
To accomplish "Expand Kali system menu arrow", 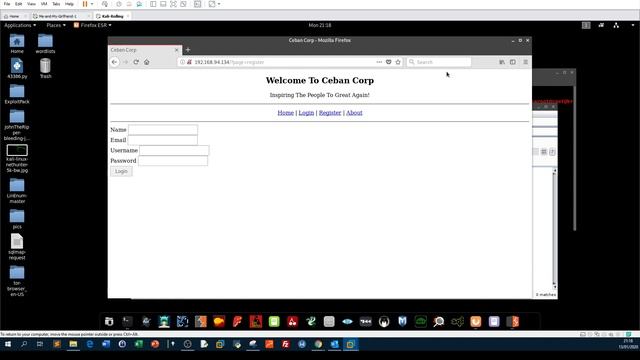I will coord(633,25).
